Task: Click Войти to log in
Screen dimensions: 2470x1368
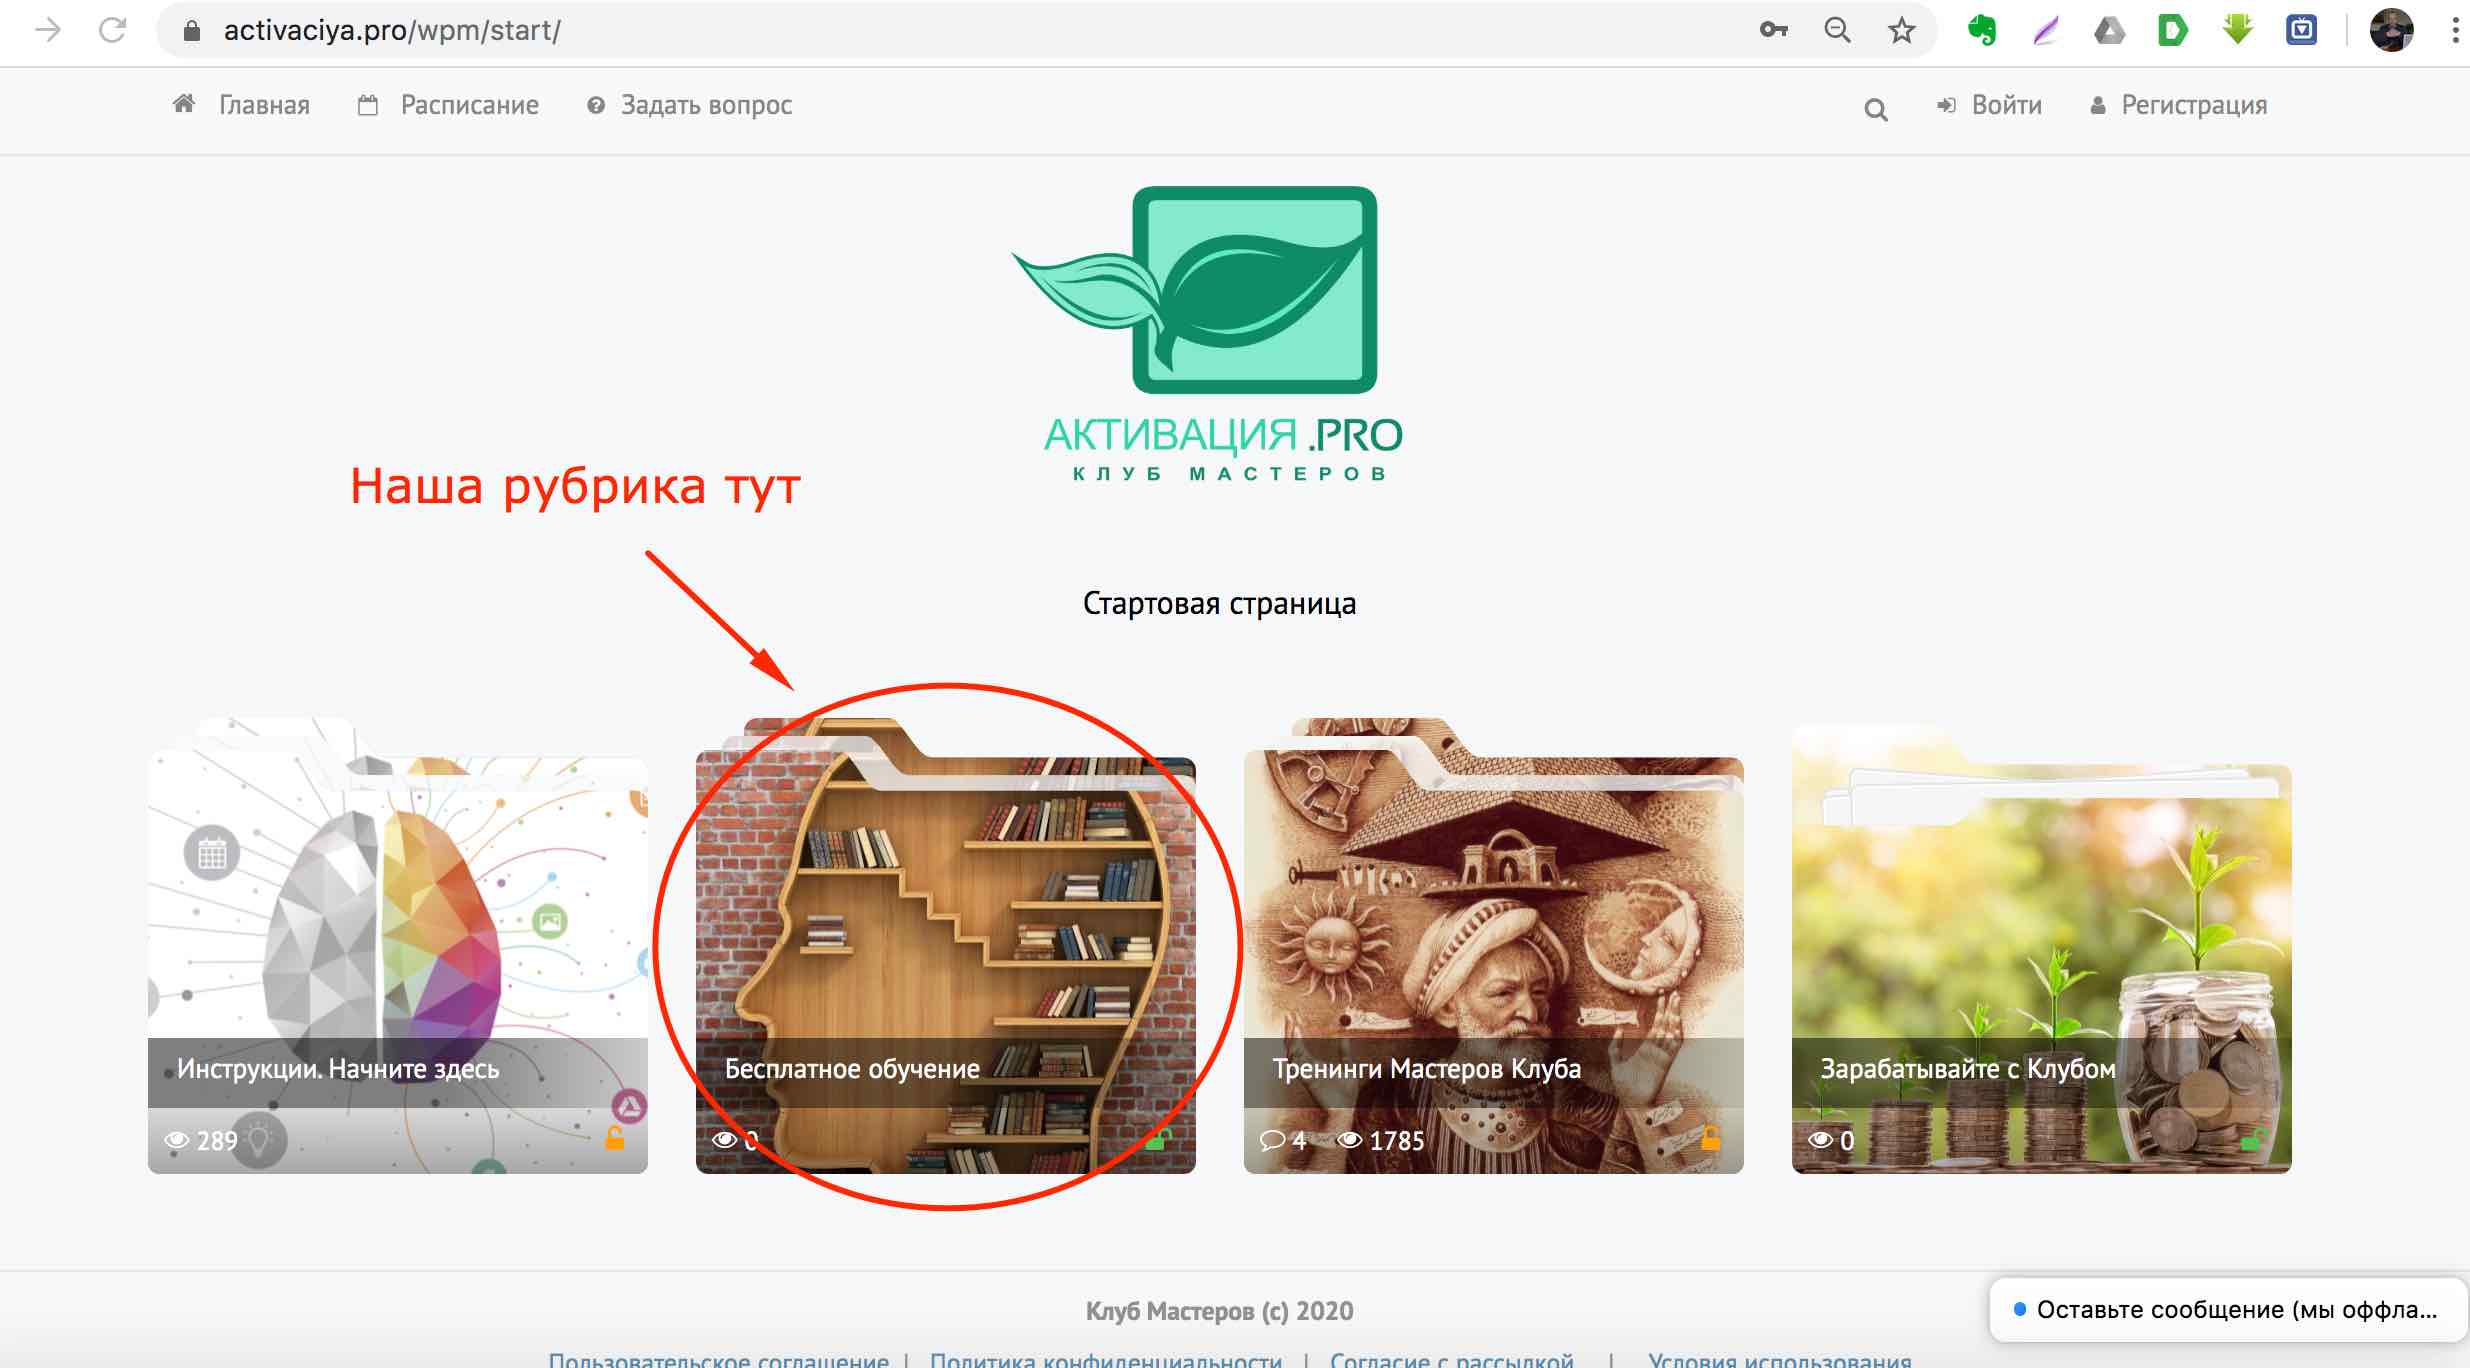Action: click(2007, 105)
